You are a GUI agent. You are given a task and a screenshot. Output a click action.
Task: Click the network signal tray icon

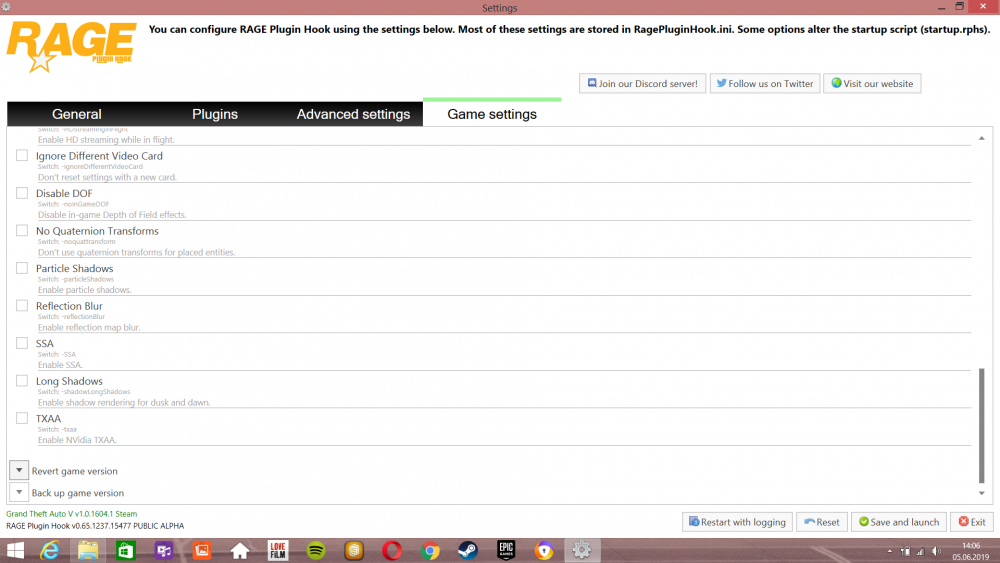pyautogui.click(x=920, y=551)
